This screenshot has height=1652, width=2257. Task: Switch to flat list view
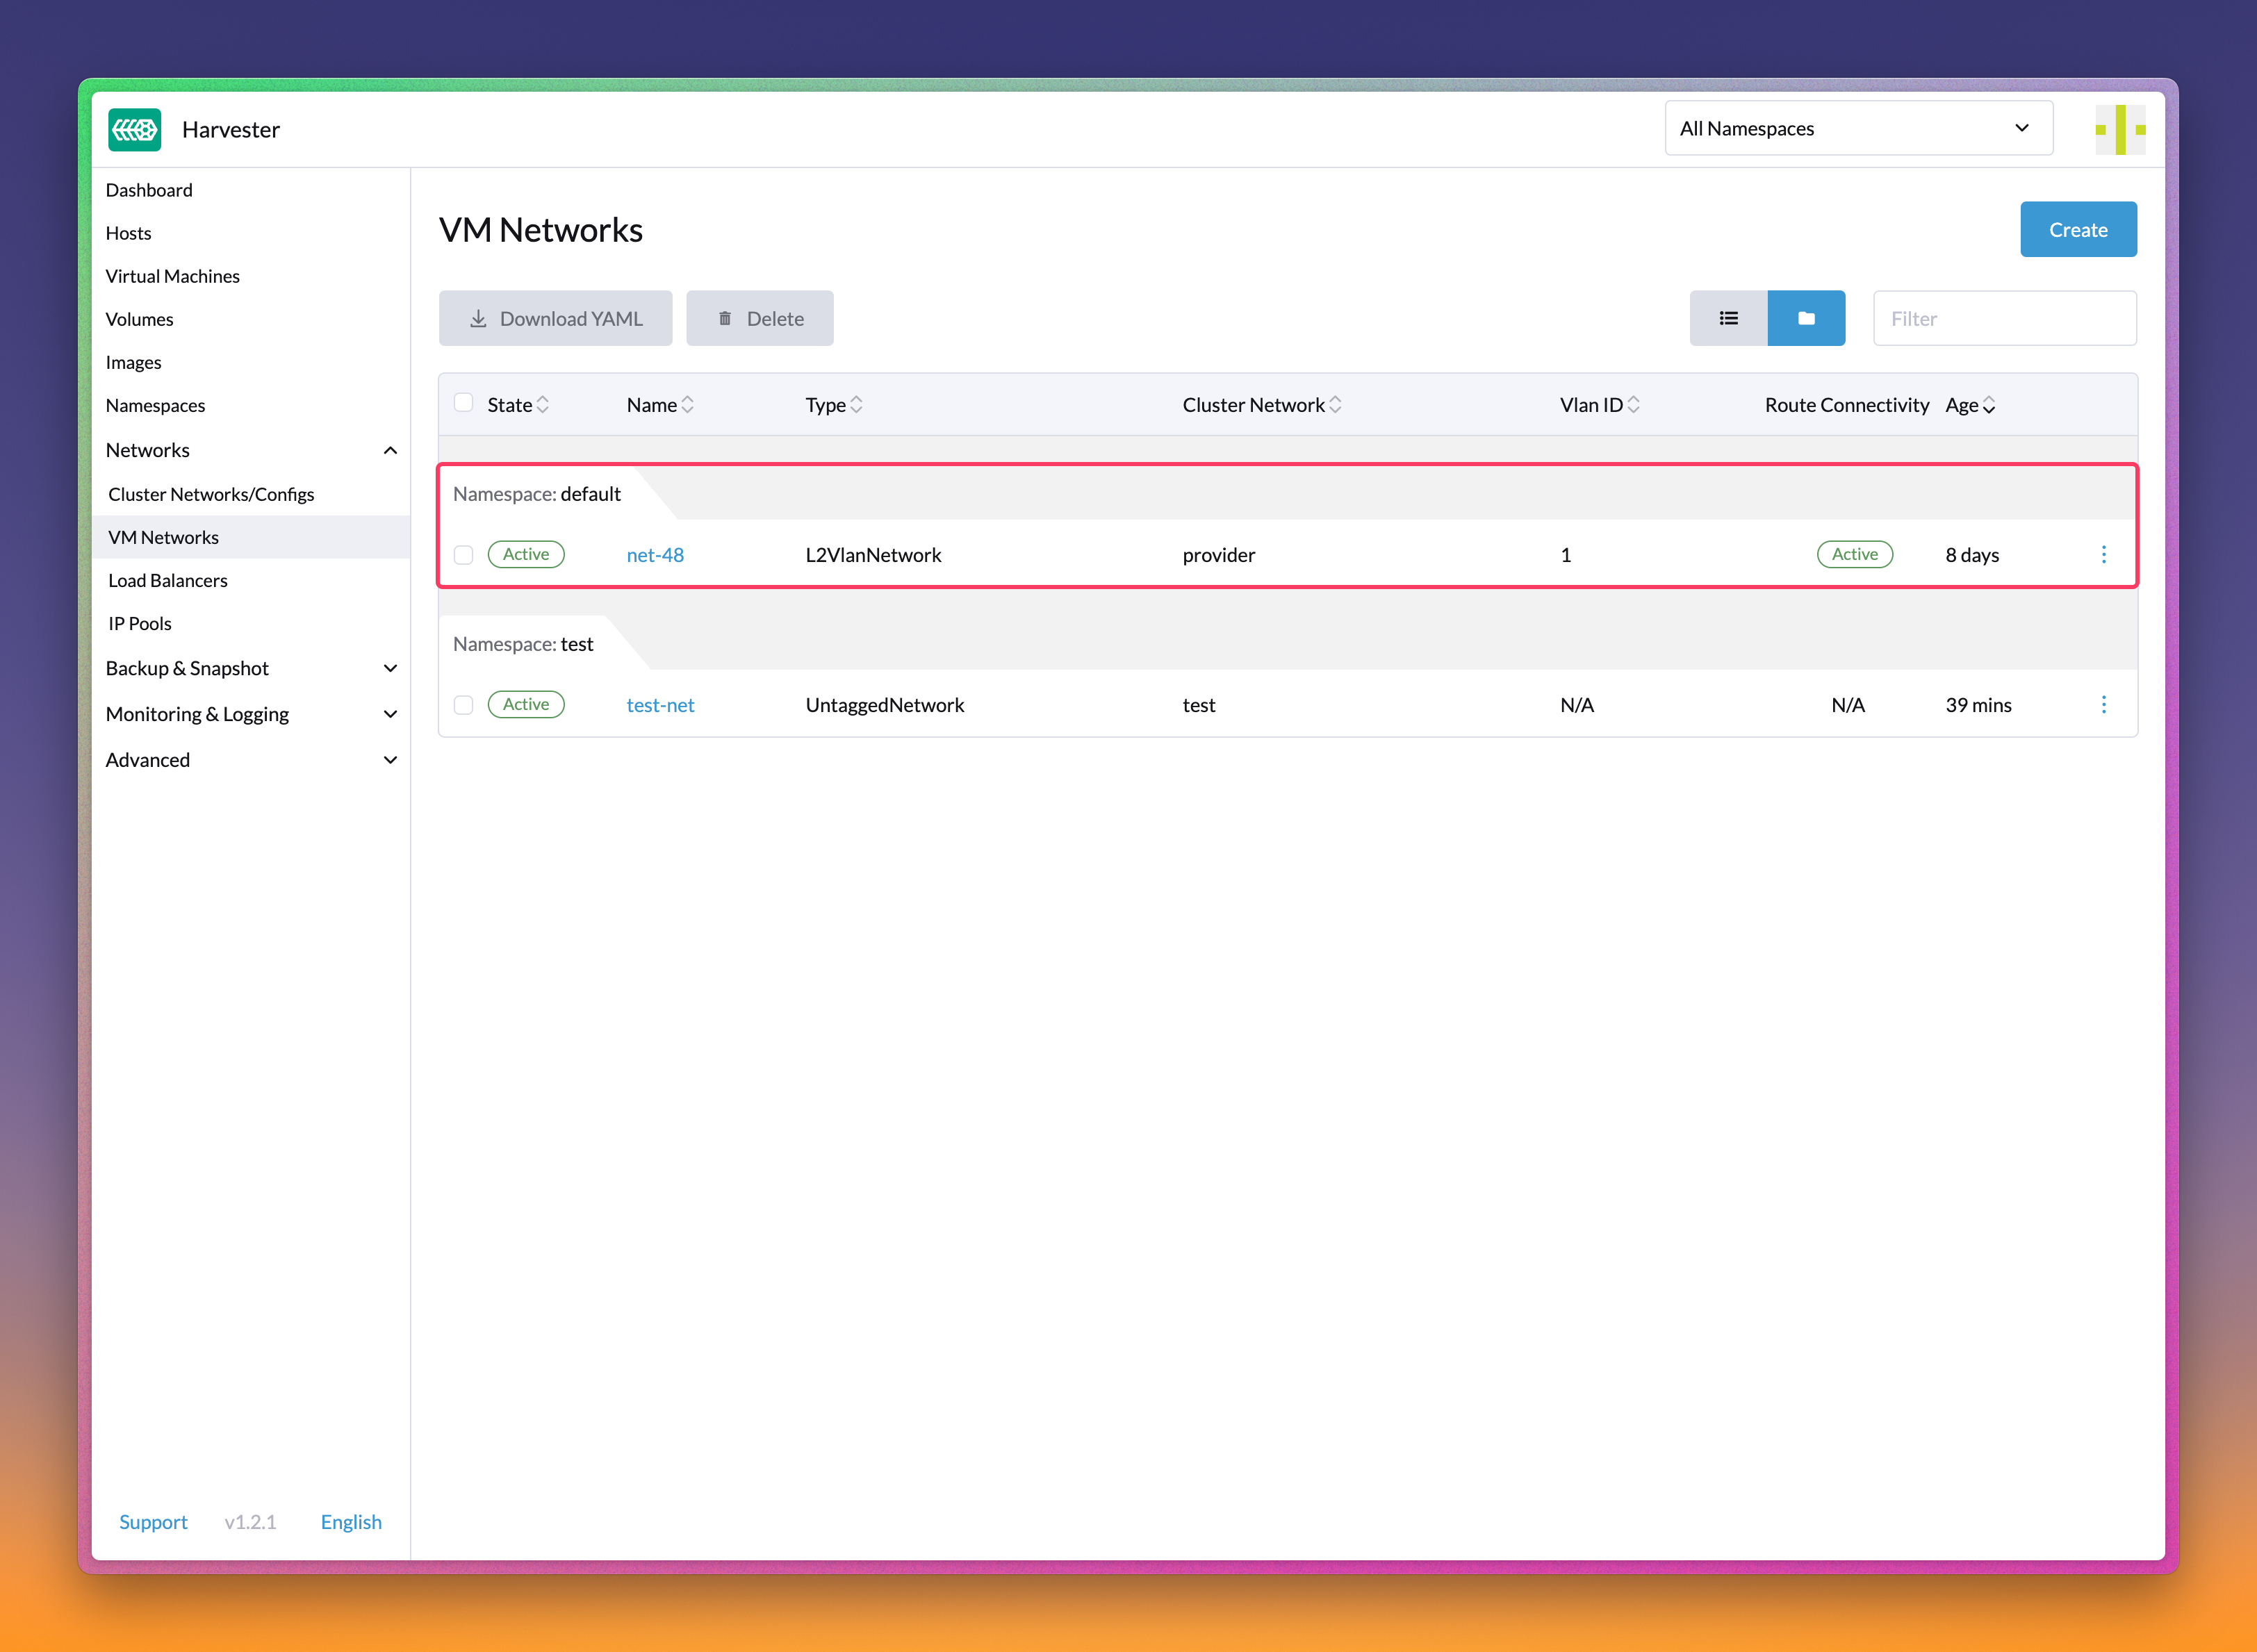pyautogui.click(x=1728, y=318)
